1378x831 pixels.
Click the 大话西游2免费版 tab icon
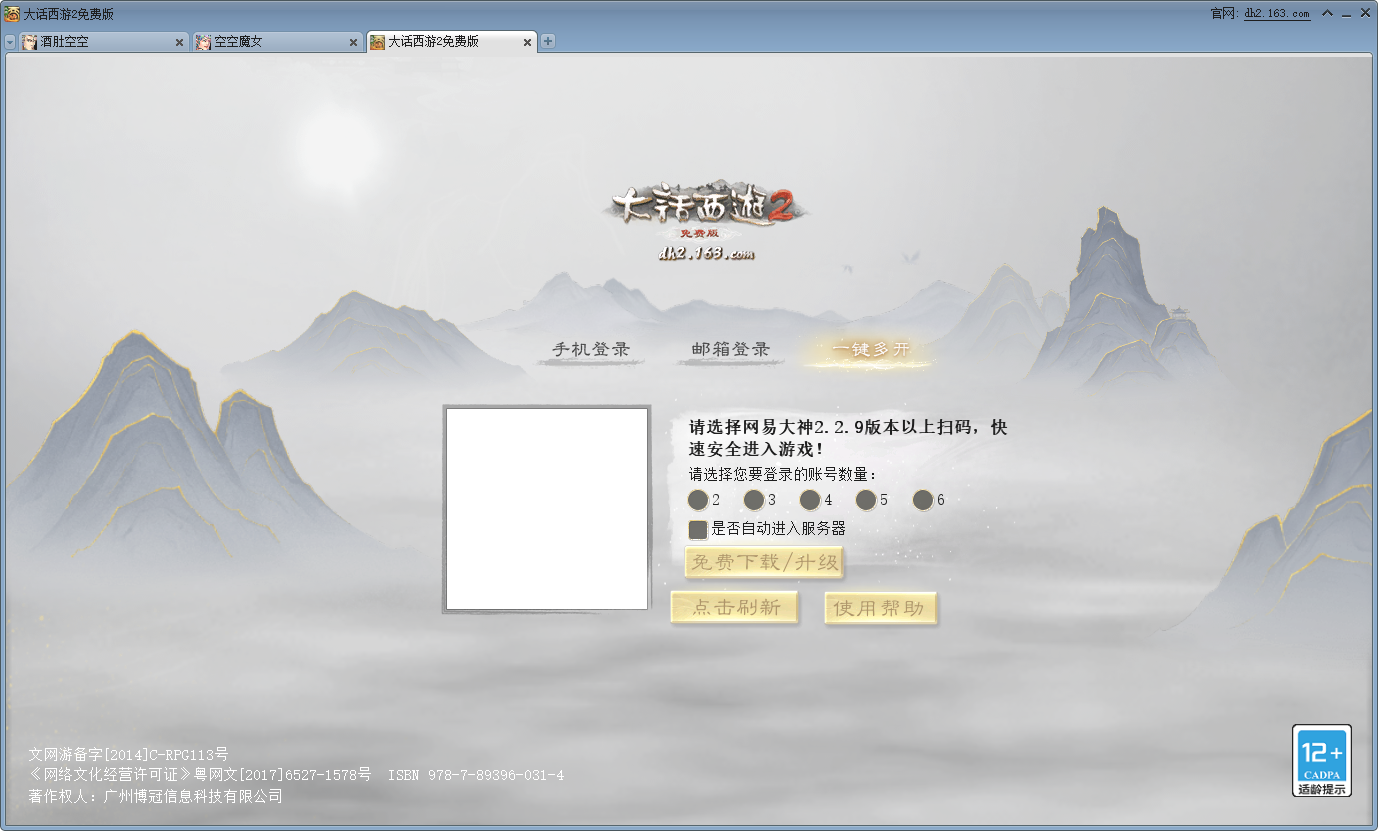[x=377, y=42]
